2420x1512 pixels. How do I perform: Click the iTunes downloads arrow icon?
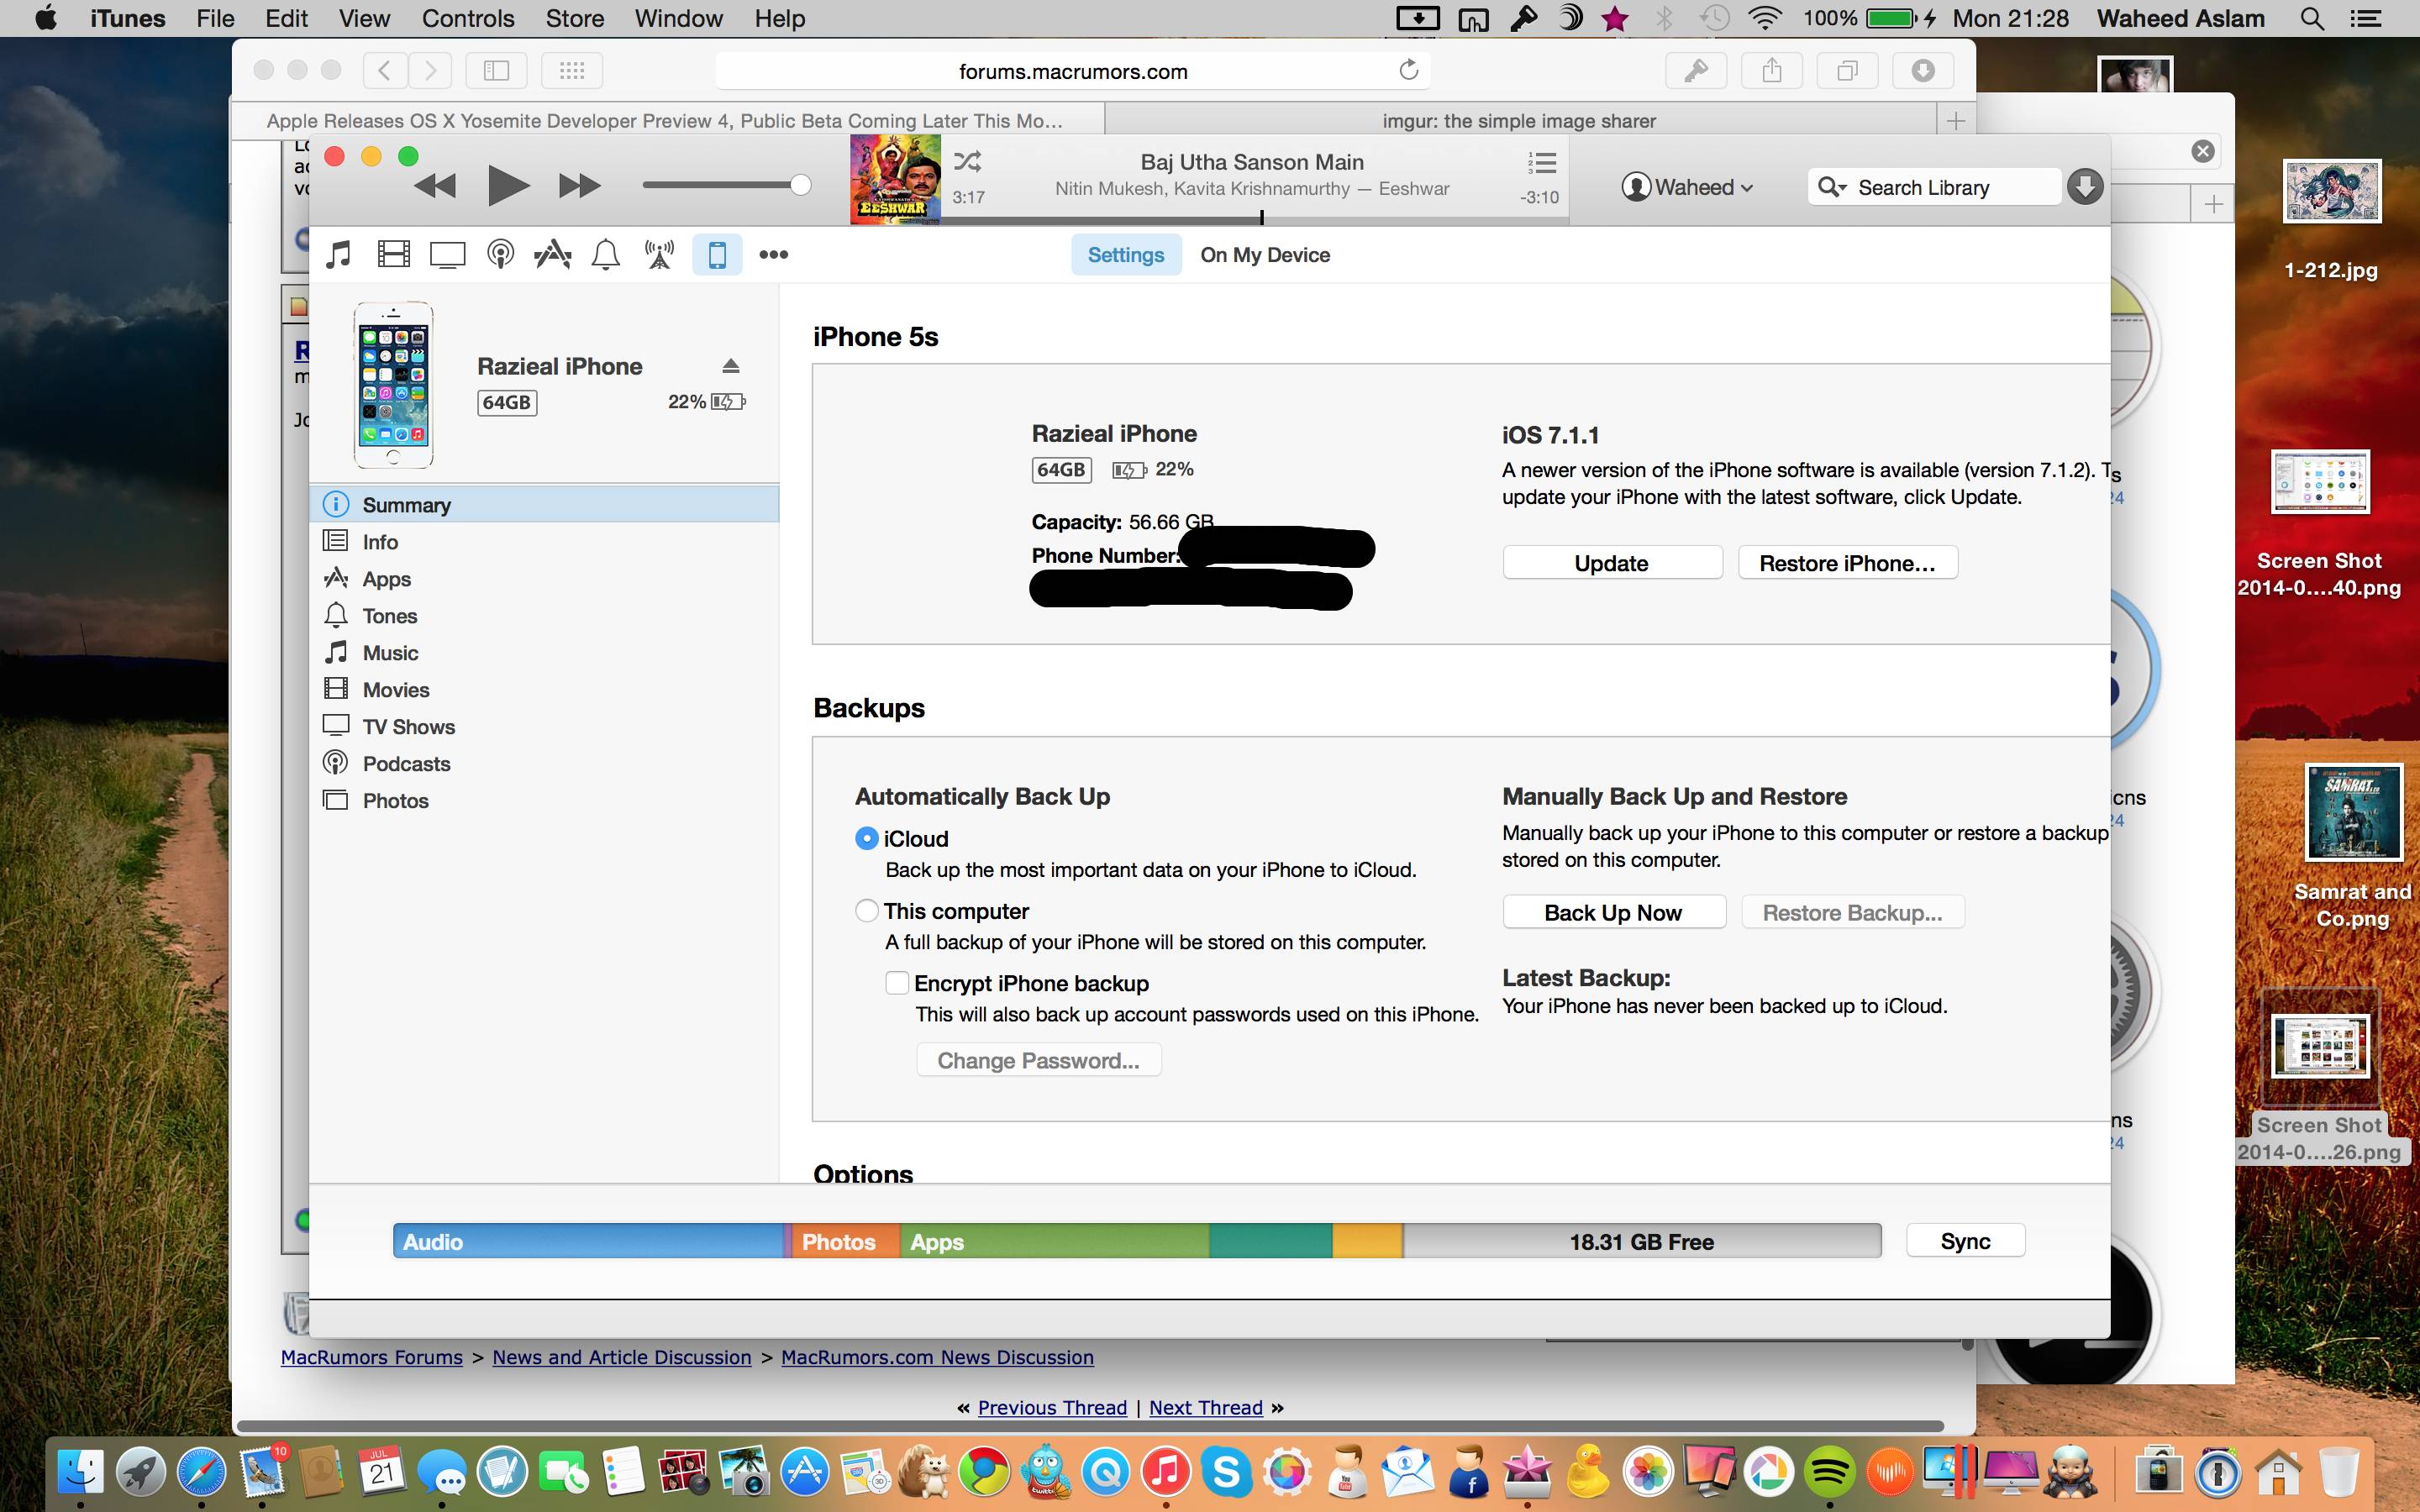click(2085, 187)
